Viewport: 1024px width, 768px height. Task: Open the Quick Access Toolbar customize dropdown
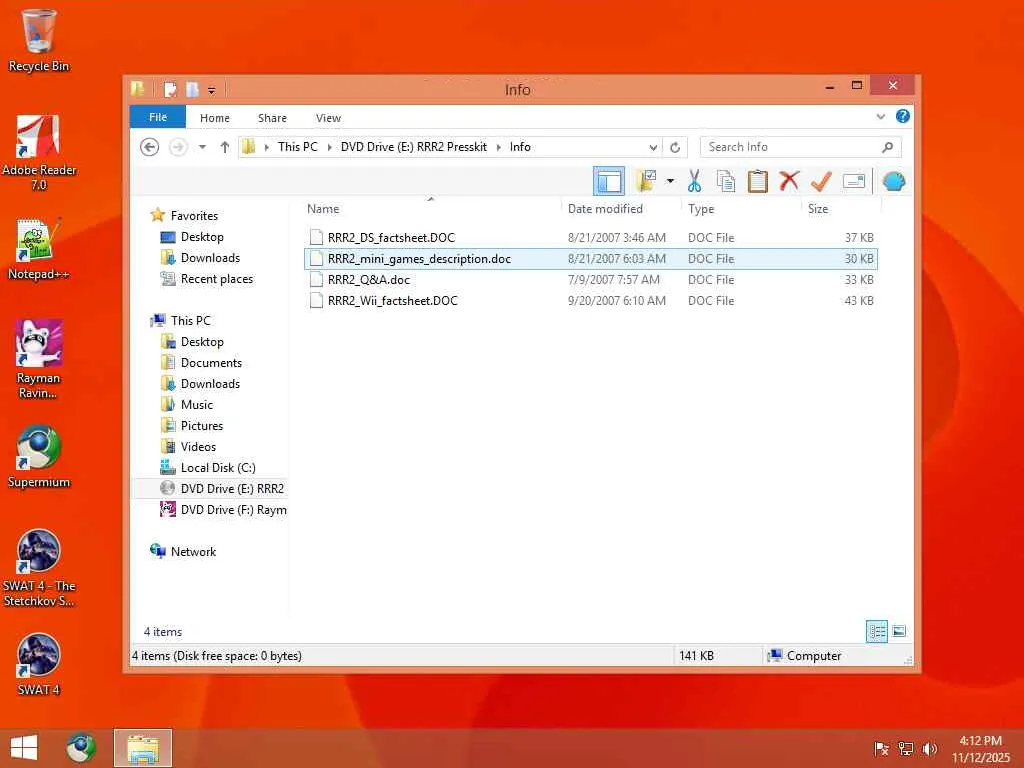coord(211,90)
